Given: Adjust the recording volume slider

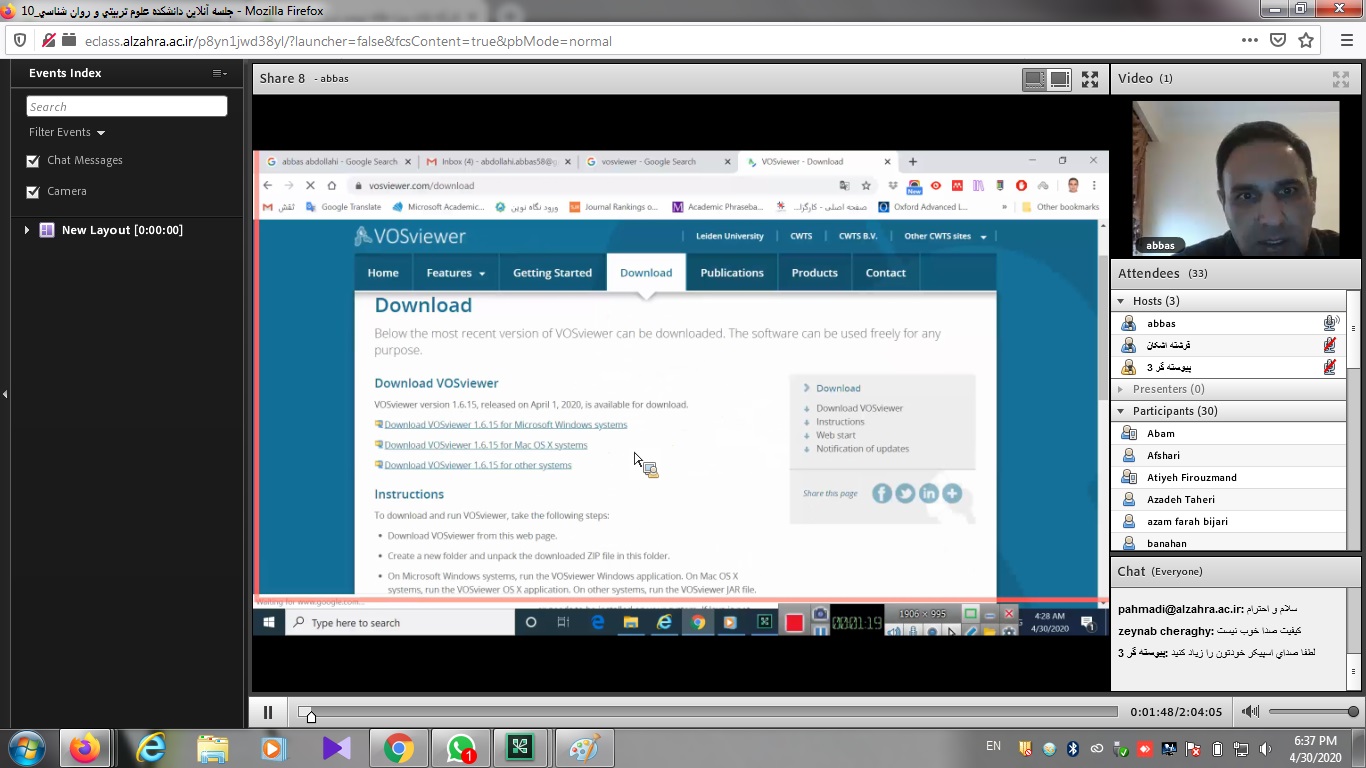Looking at the screenshot, I should [x=1314, y=712].
